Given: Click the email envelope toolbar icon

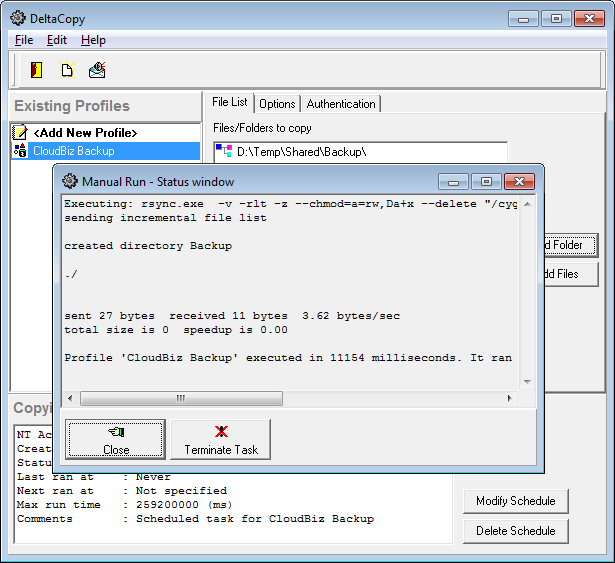Looking at the screenshot, I should 97,70.
